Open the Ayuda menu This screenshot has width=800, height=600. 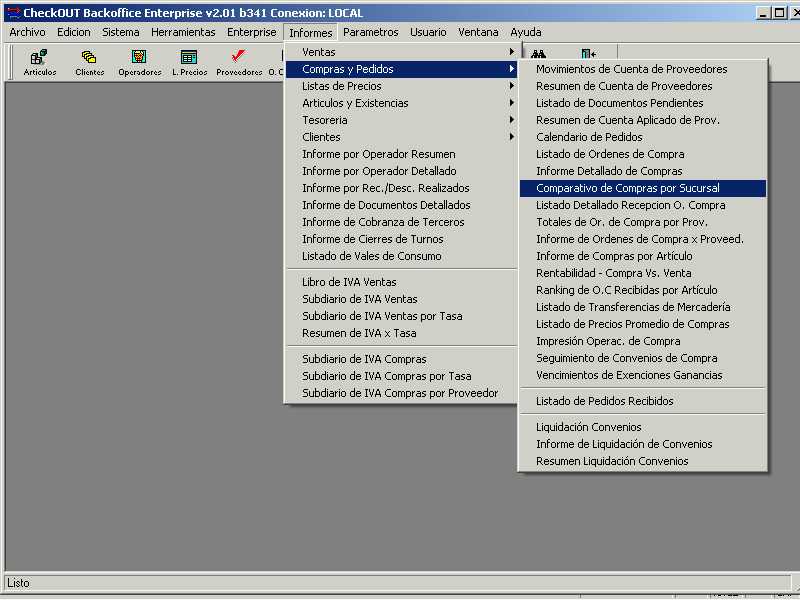pyautogui.click(x=526, y=32)
